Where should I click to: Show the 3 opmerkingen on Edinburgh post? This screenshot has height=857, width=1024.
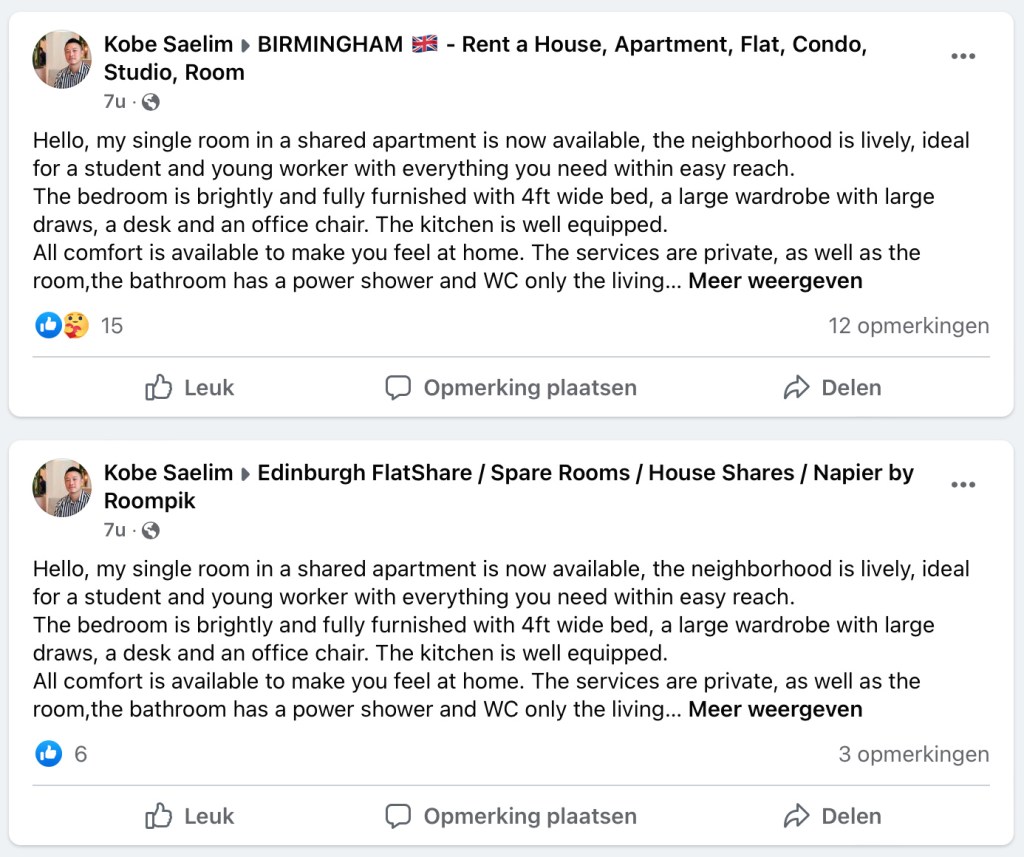913,755
